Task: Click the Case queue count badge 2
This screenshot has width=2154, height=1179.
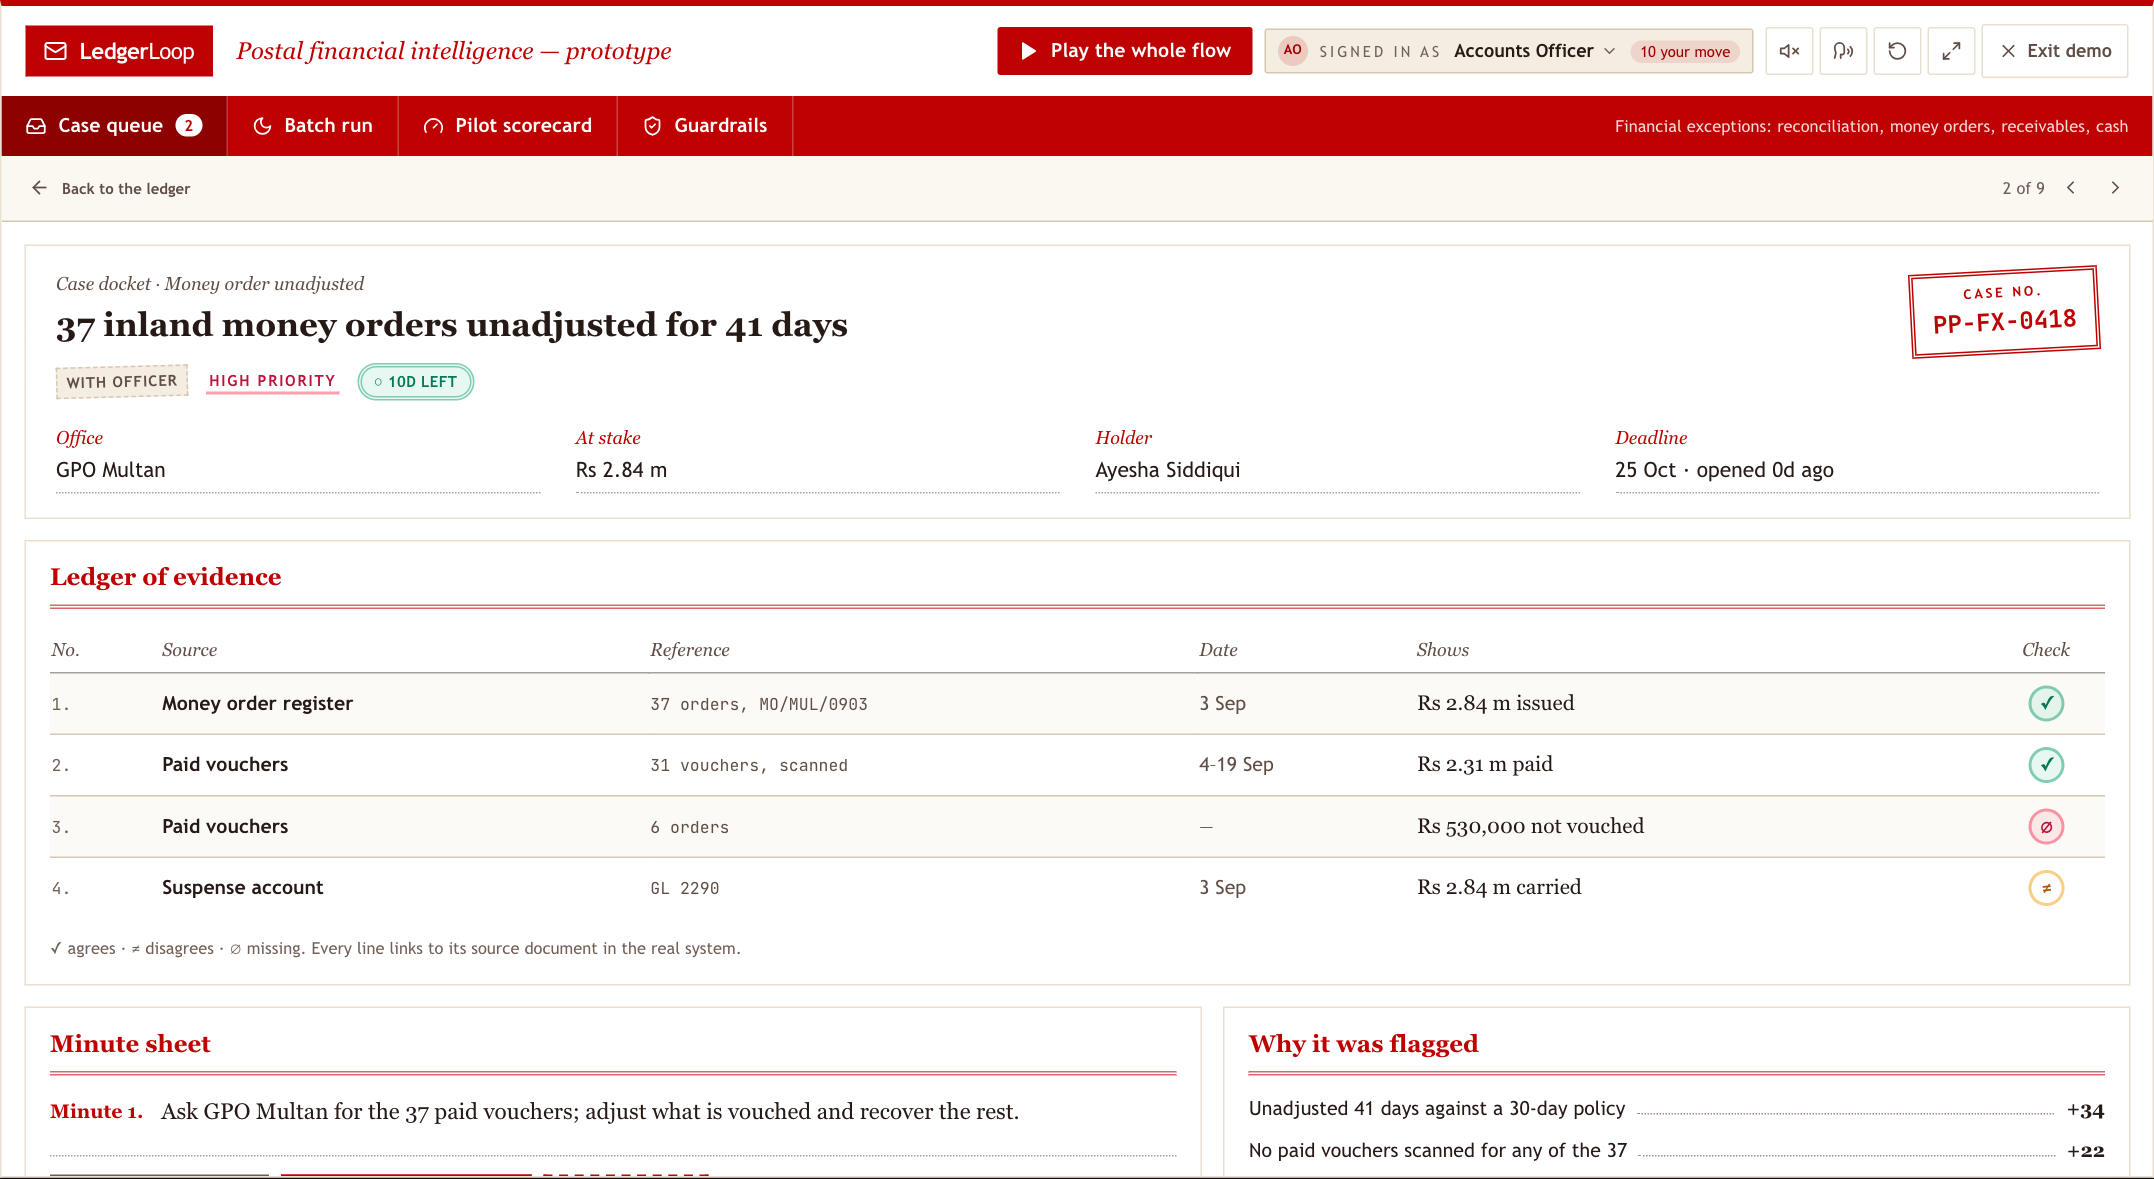Action: tap(189, 125)
